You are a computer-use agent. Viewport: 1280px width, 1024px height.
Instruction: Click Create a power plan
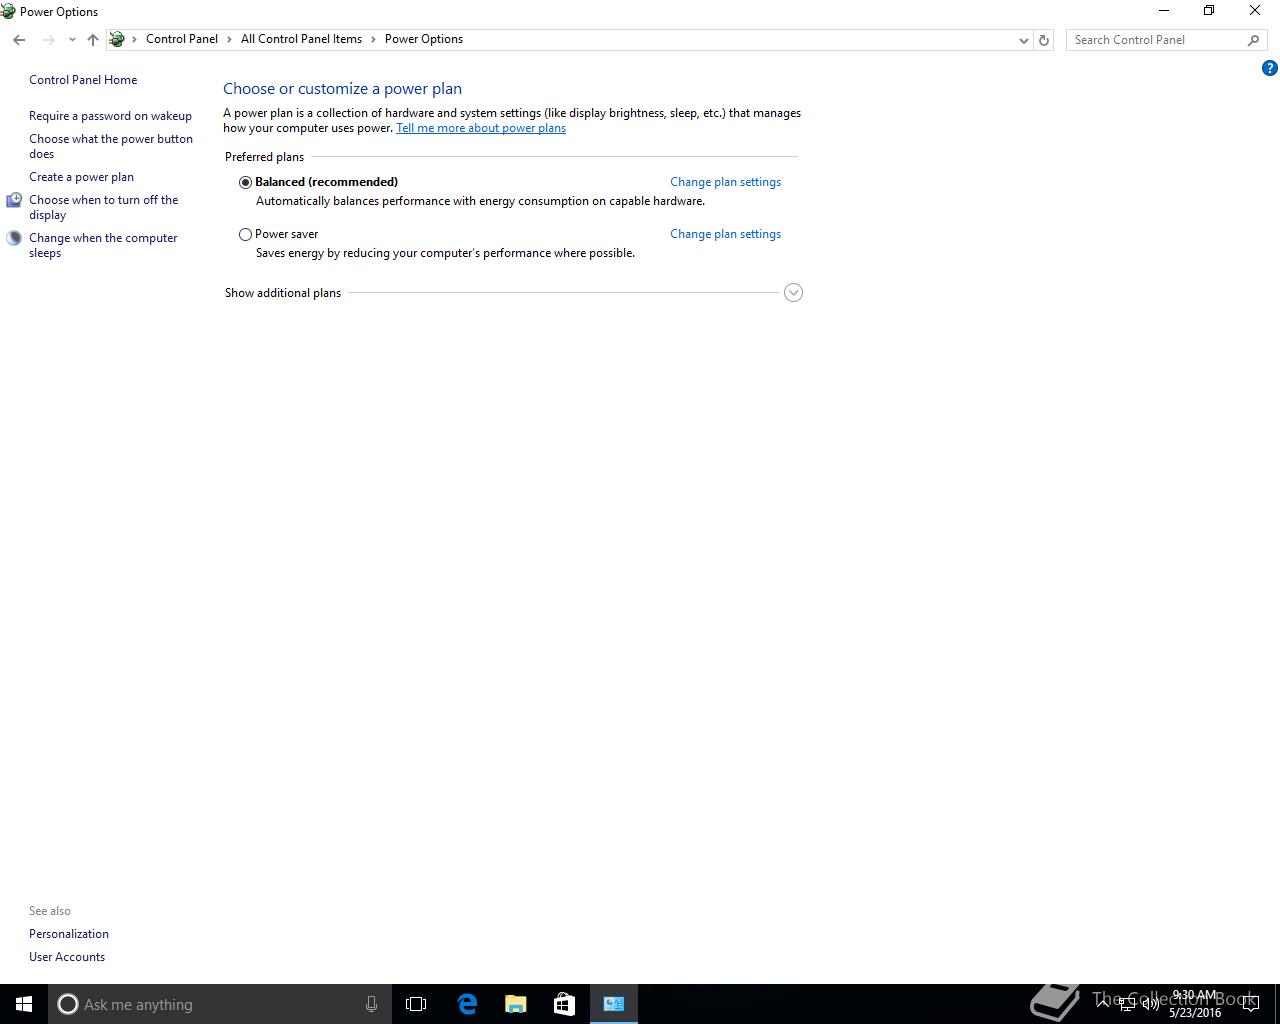point(81,177)
